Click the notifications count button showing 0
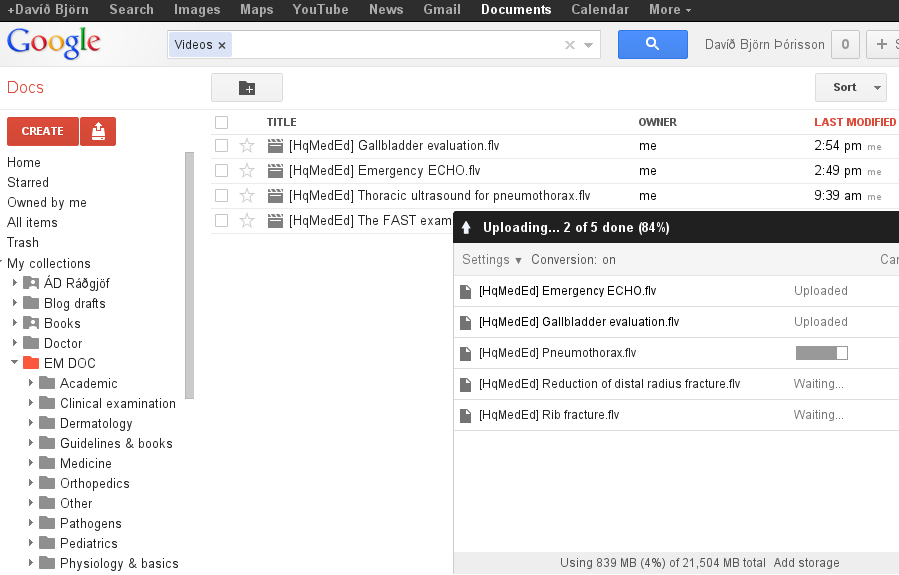Image resolution: width=899 pixels, height=575 pixels. (845, 44)
